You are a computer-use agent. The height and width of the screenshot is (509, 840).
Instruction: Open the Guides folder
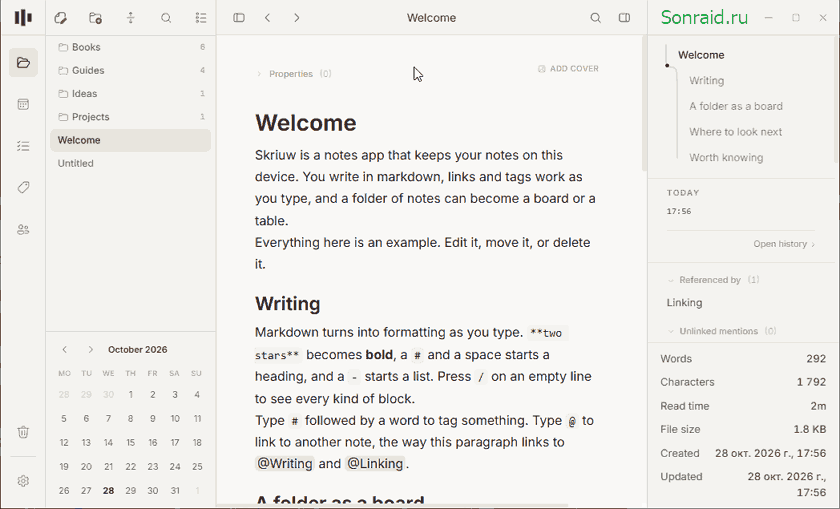(131, 70)
